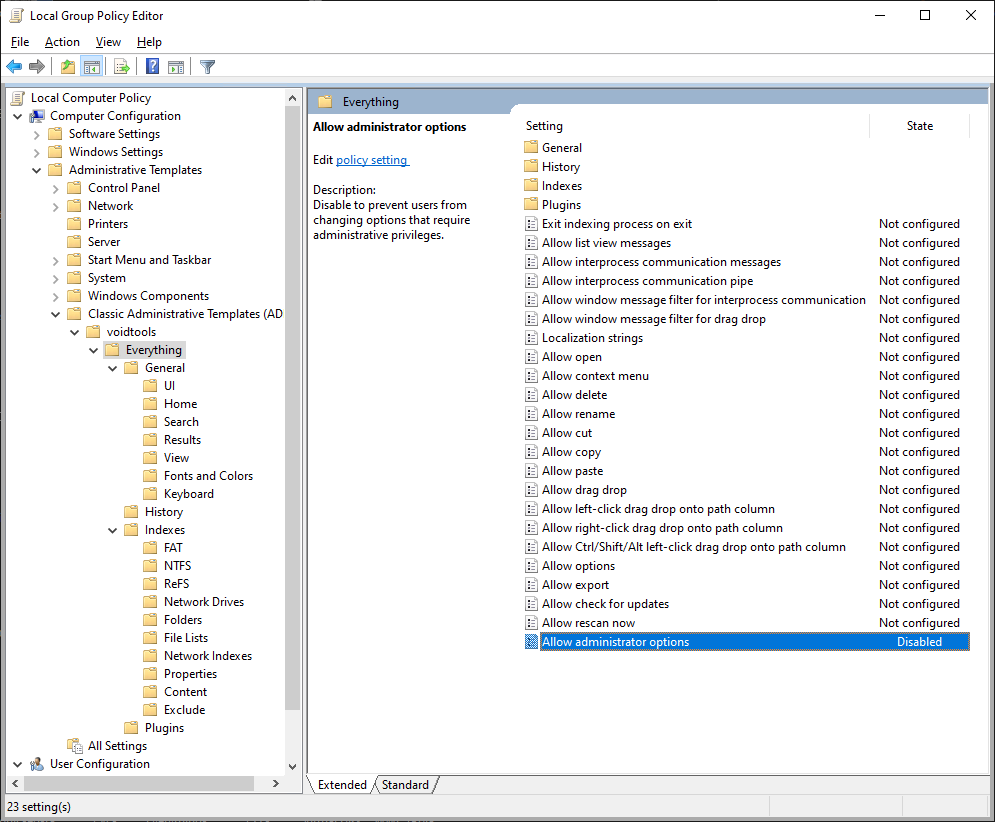Click the All Settings tree icon
This screenshot has width=995, height=822.
(75, 746)
